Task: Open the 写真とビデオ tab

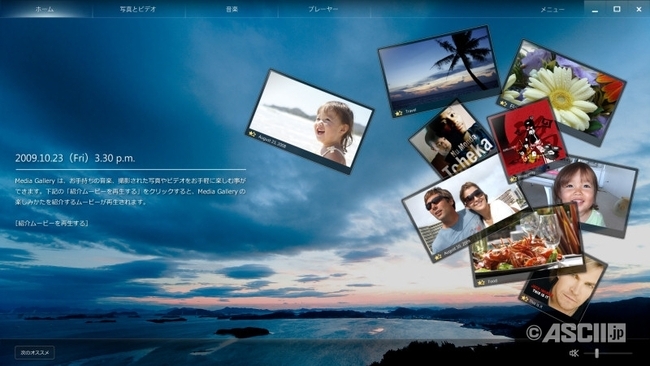Action: point(138,9)
